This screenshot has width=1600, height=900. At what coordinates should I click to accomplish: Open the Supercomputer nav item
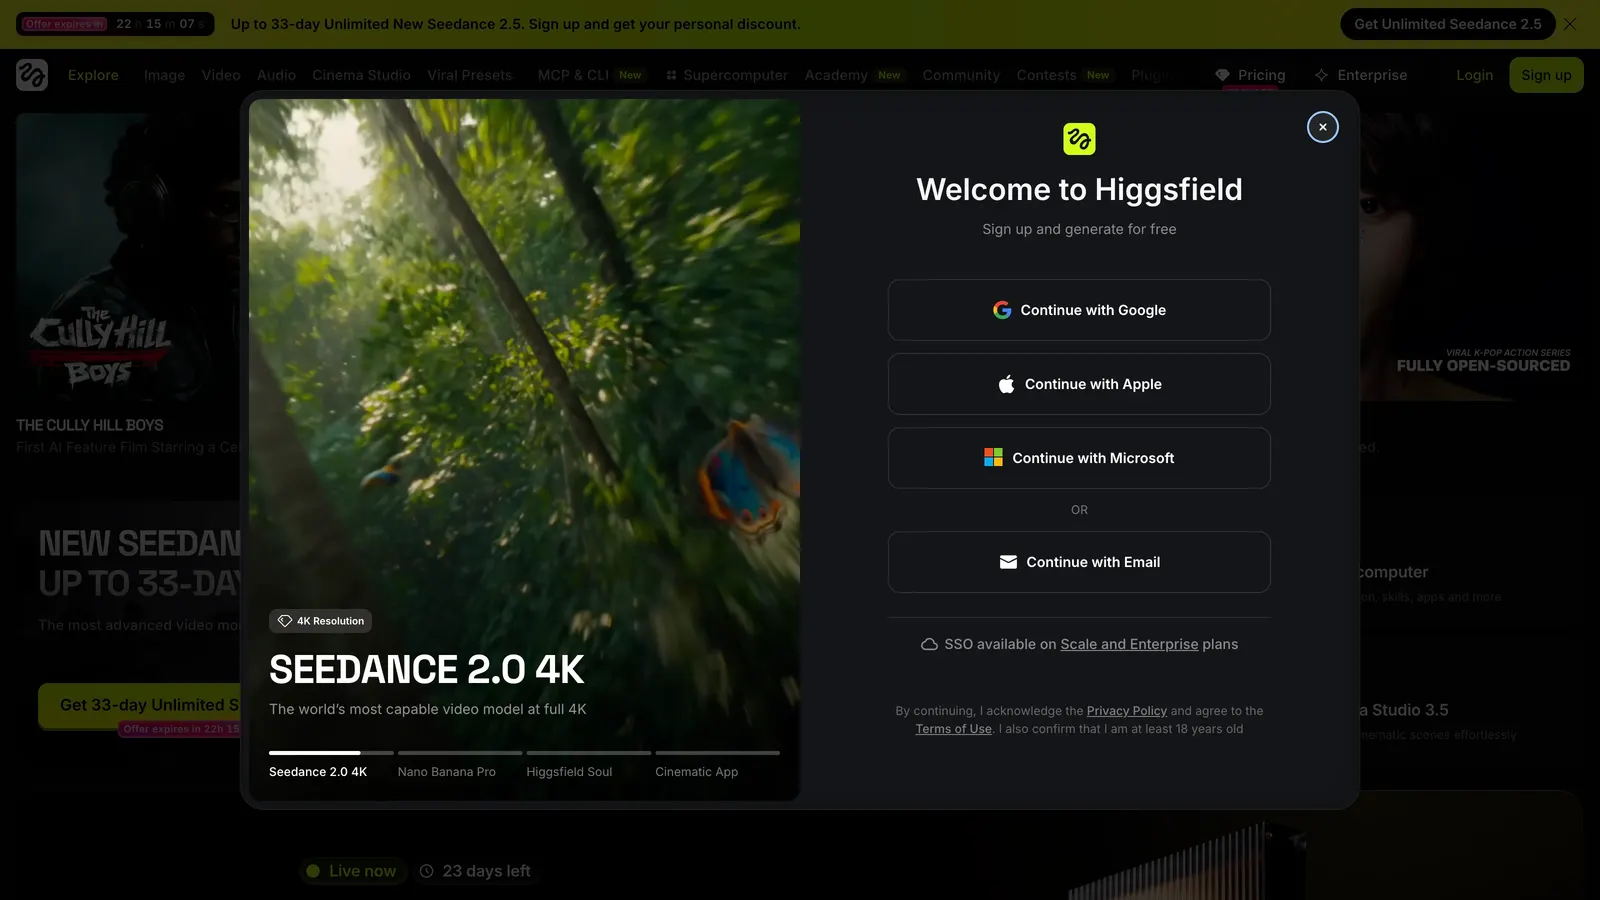pos(727,75)
